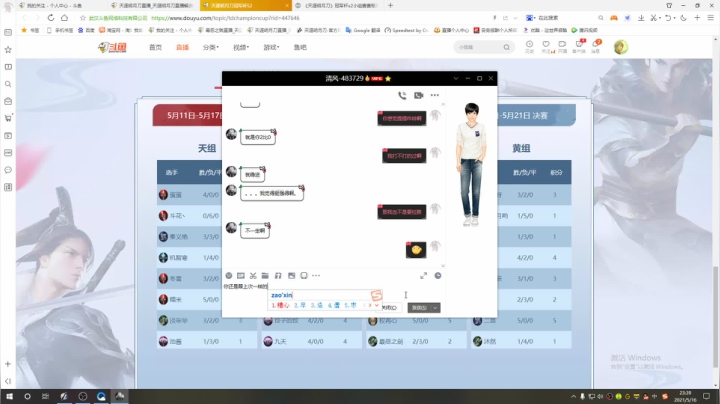Image resolution: width=720 pixels, height=404 pixels.
Task: Click the QQ show avatar figure
Action: click(x=471, y=164)
